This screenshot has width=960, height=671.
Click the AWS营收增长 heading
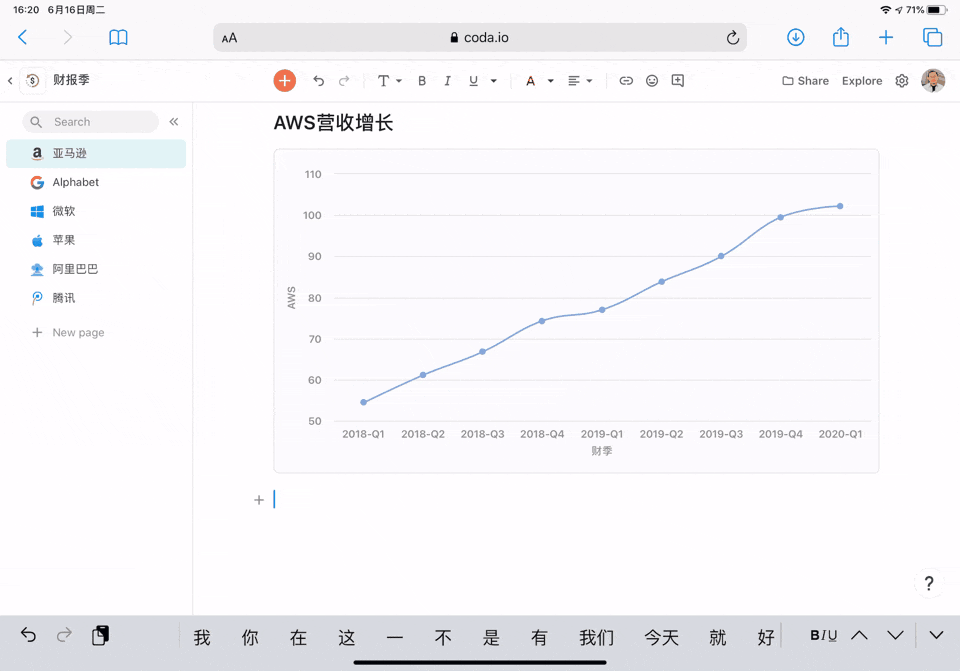(x=333, y=122)
